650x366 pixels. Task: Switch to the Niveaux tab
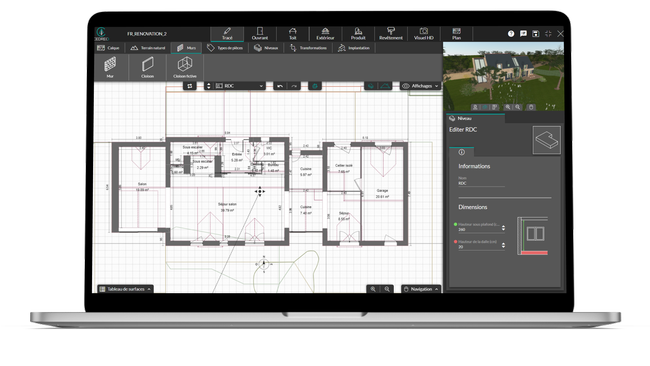pyautogui.click(x=266, y=48)
